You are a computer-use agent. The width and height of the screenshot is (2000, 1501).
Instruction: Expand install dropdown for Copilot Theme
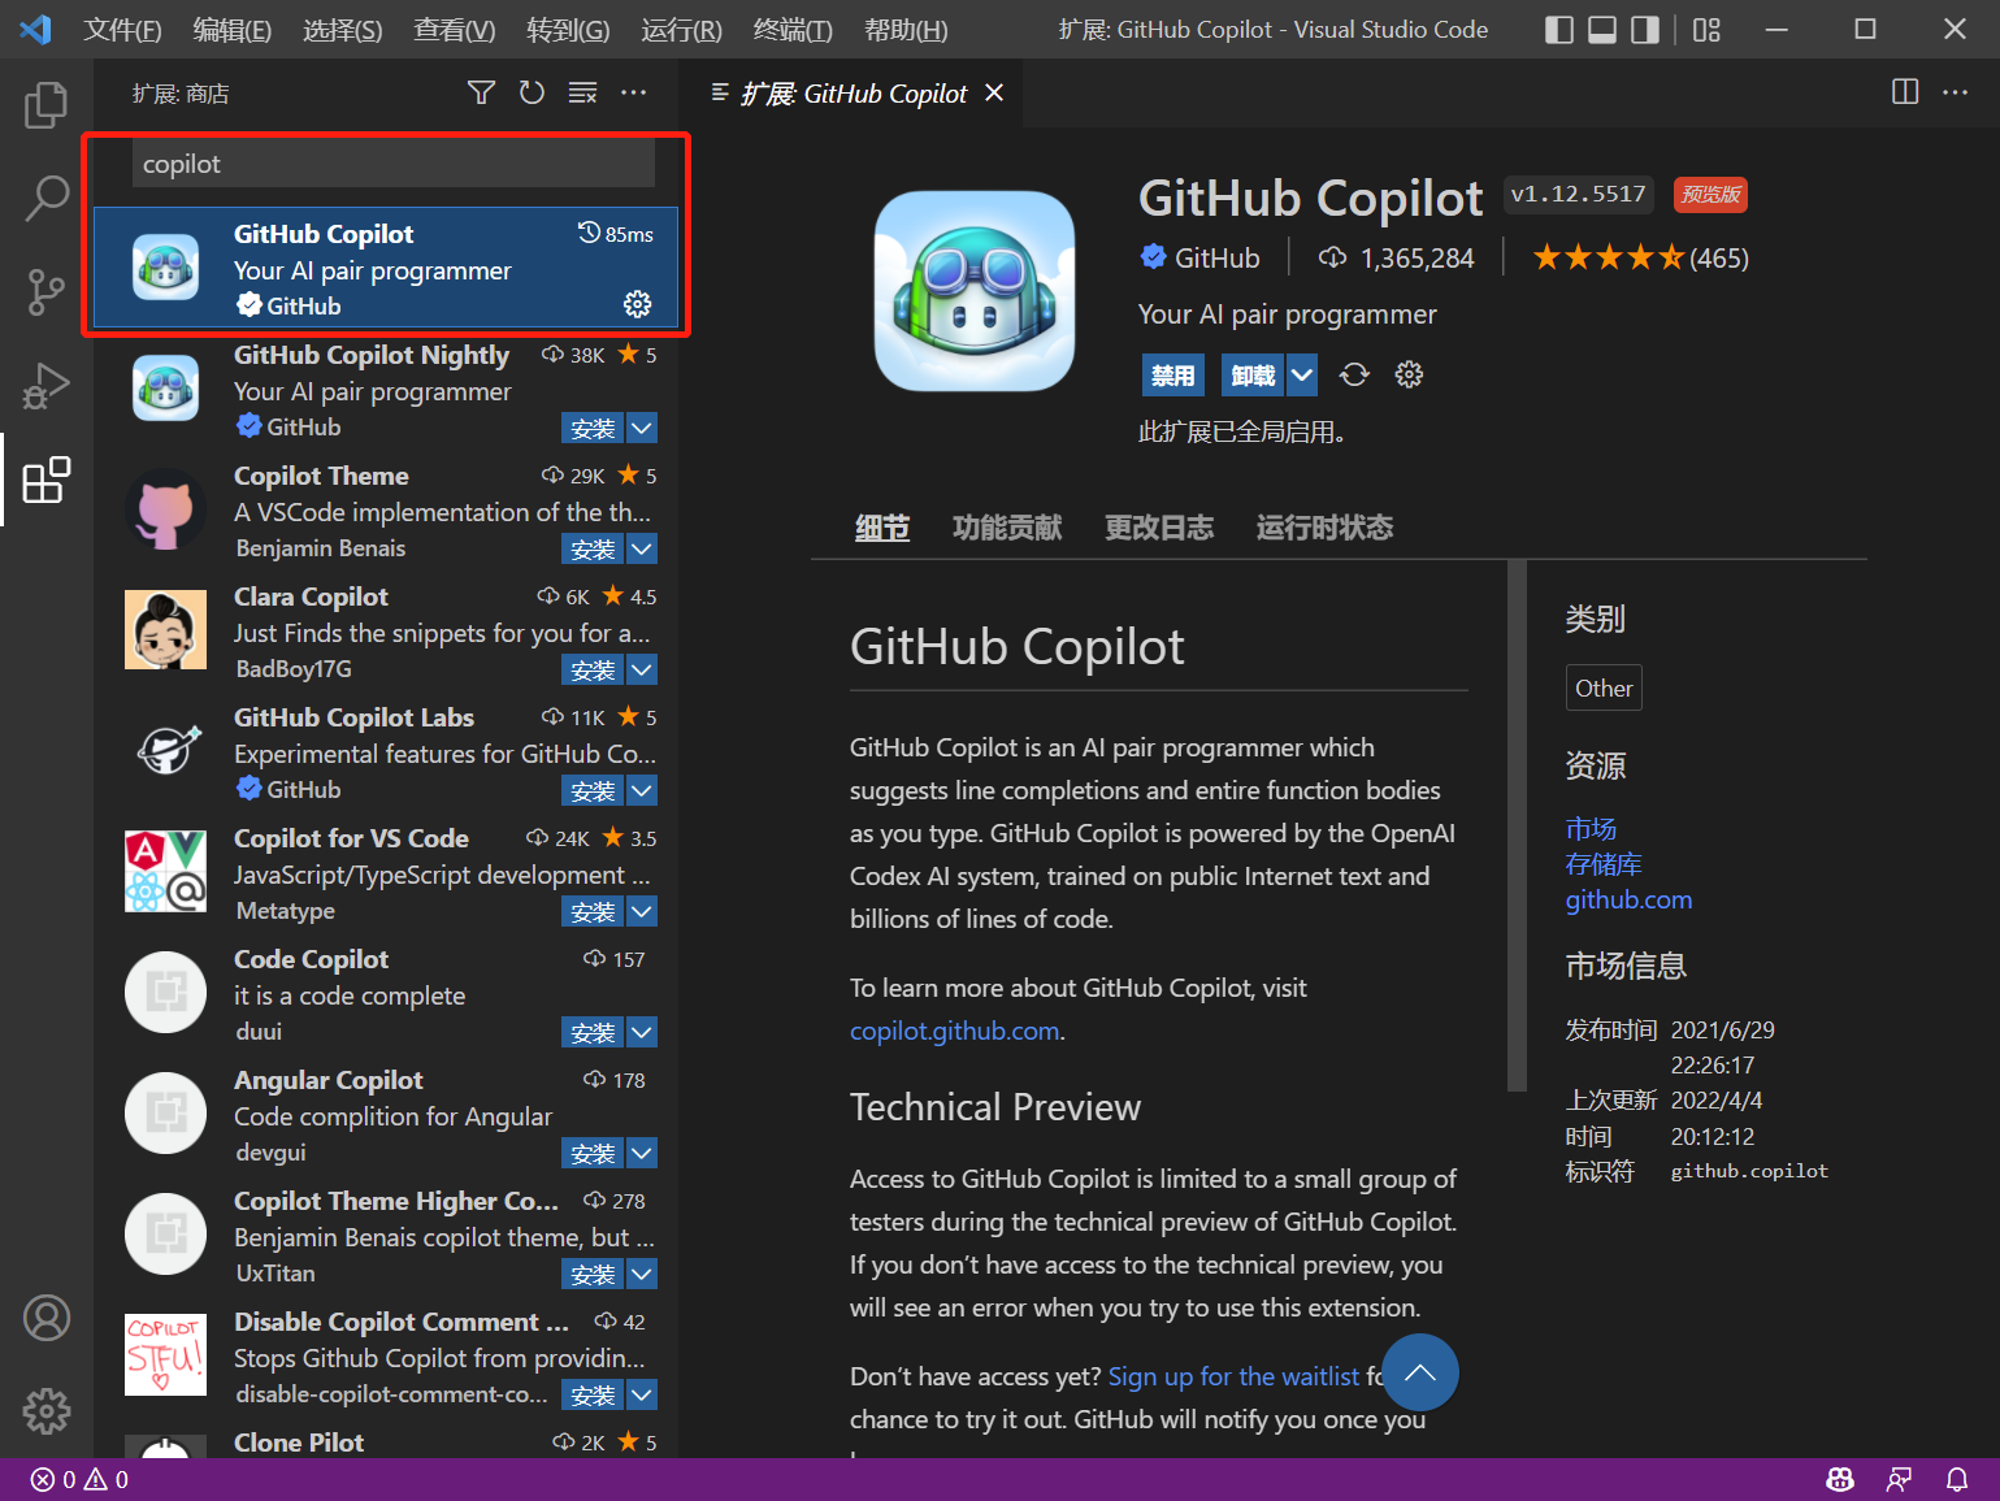(x=642, y=549)
